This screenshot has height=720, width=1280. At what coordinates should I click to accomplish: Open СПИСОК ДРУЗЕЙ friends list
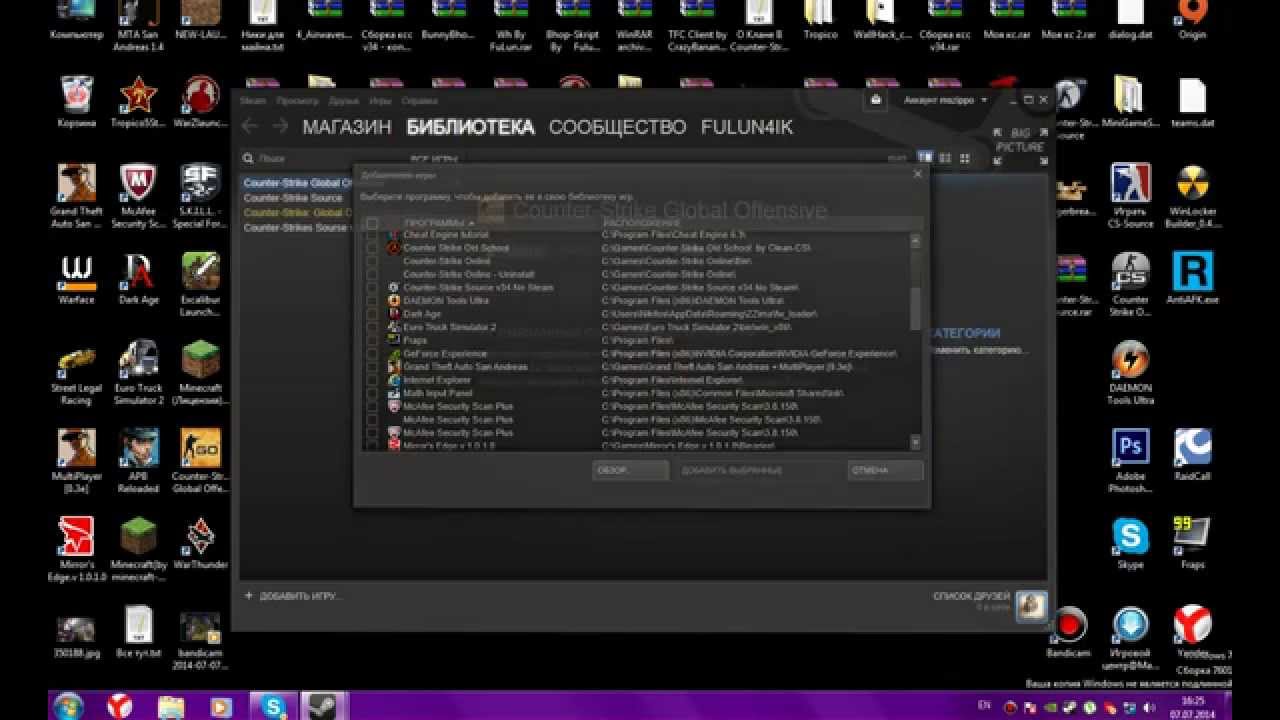[x=972, y=596]
